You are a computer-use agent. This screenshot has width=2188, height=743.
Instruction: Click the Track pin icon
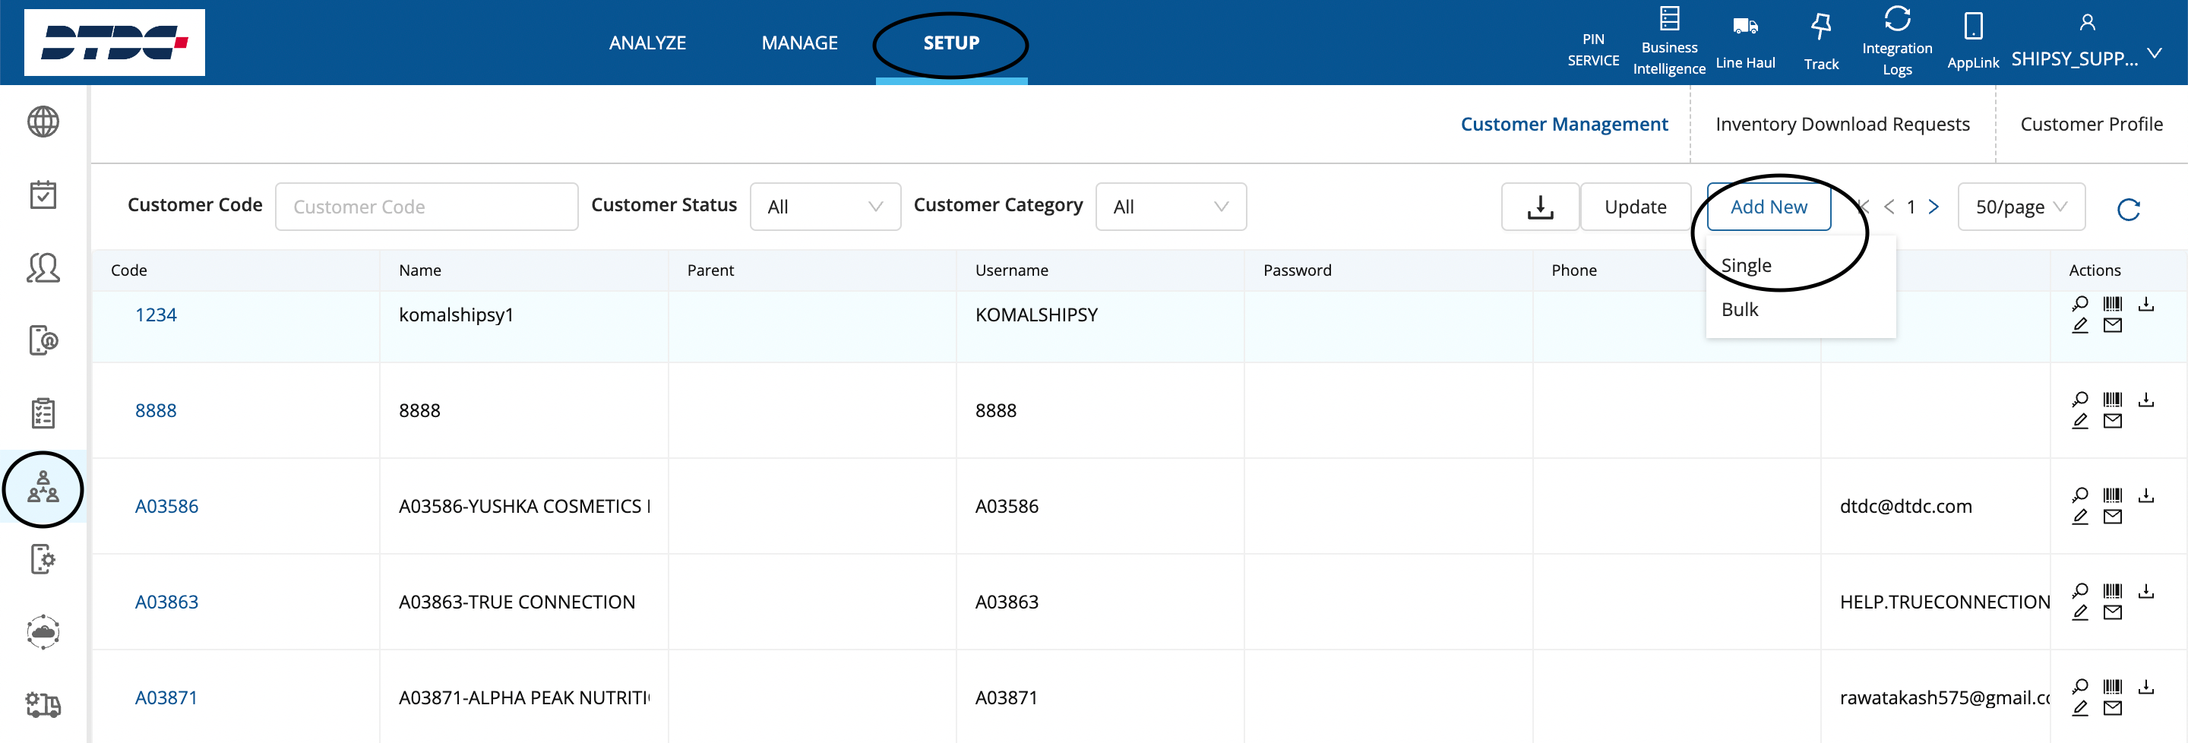(1821, 27)
